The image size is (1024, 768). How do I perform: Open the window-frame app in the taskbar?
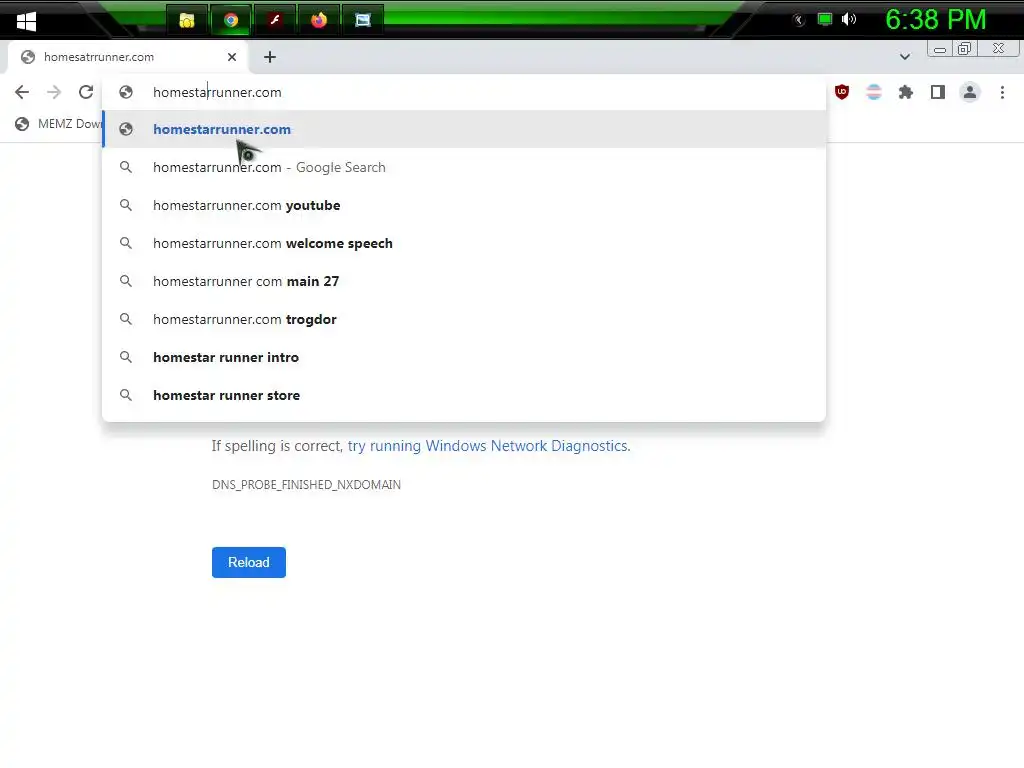pyautogui.click(x=362, y=21)
